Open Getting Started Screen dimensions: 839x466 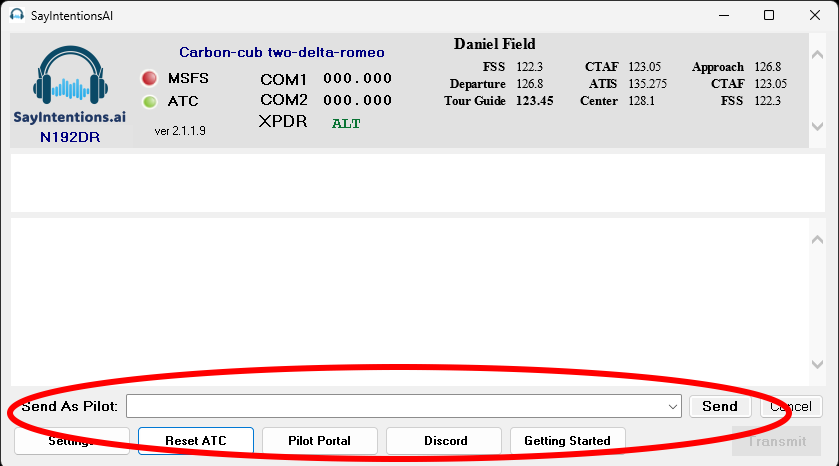pyautogui.click(x=567, y=441)
